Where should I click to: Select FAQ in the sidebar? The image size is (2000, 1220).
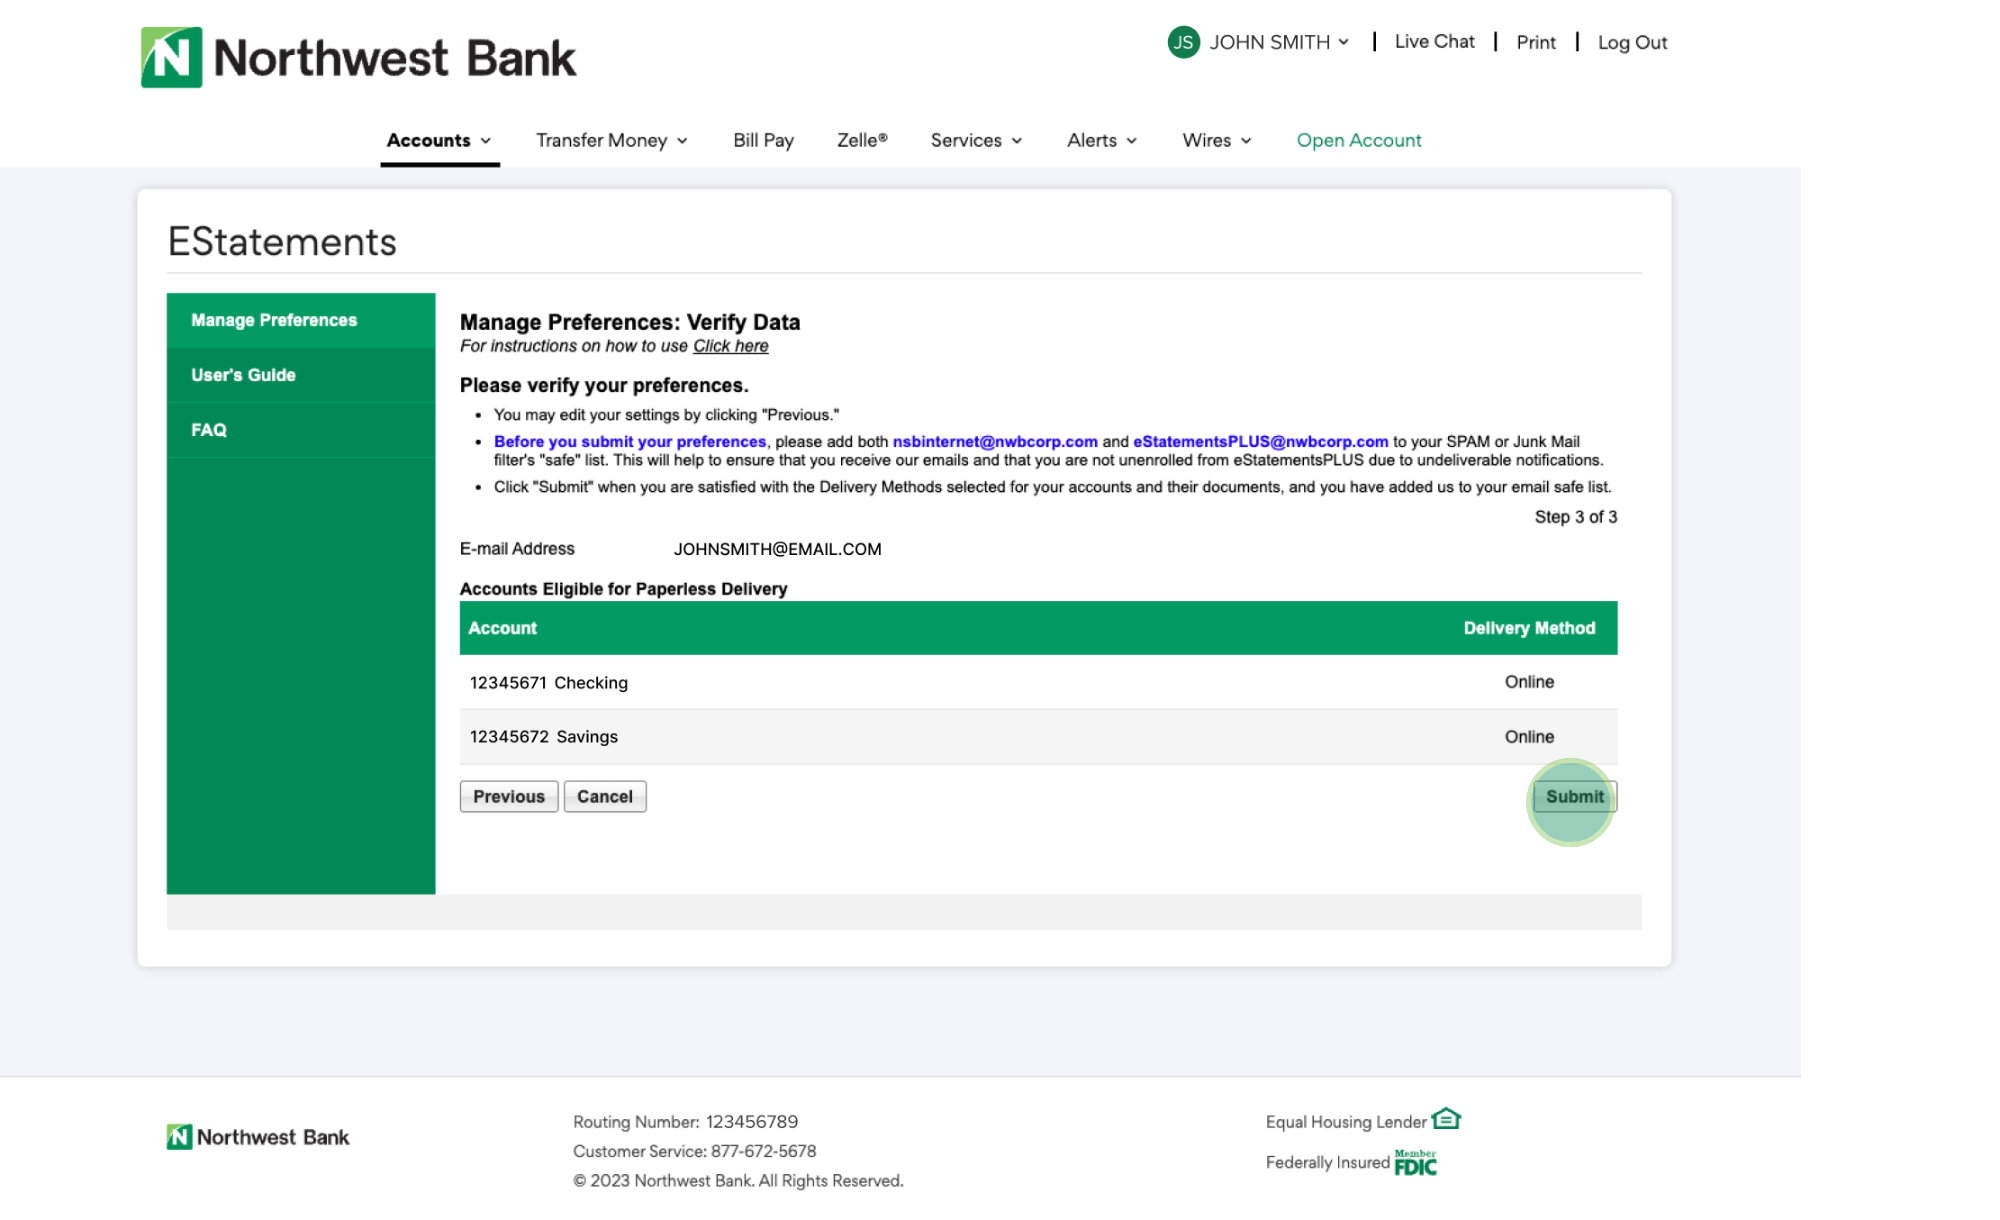209,430
